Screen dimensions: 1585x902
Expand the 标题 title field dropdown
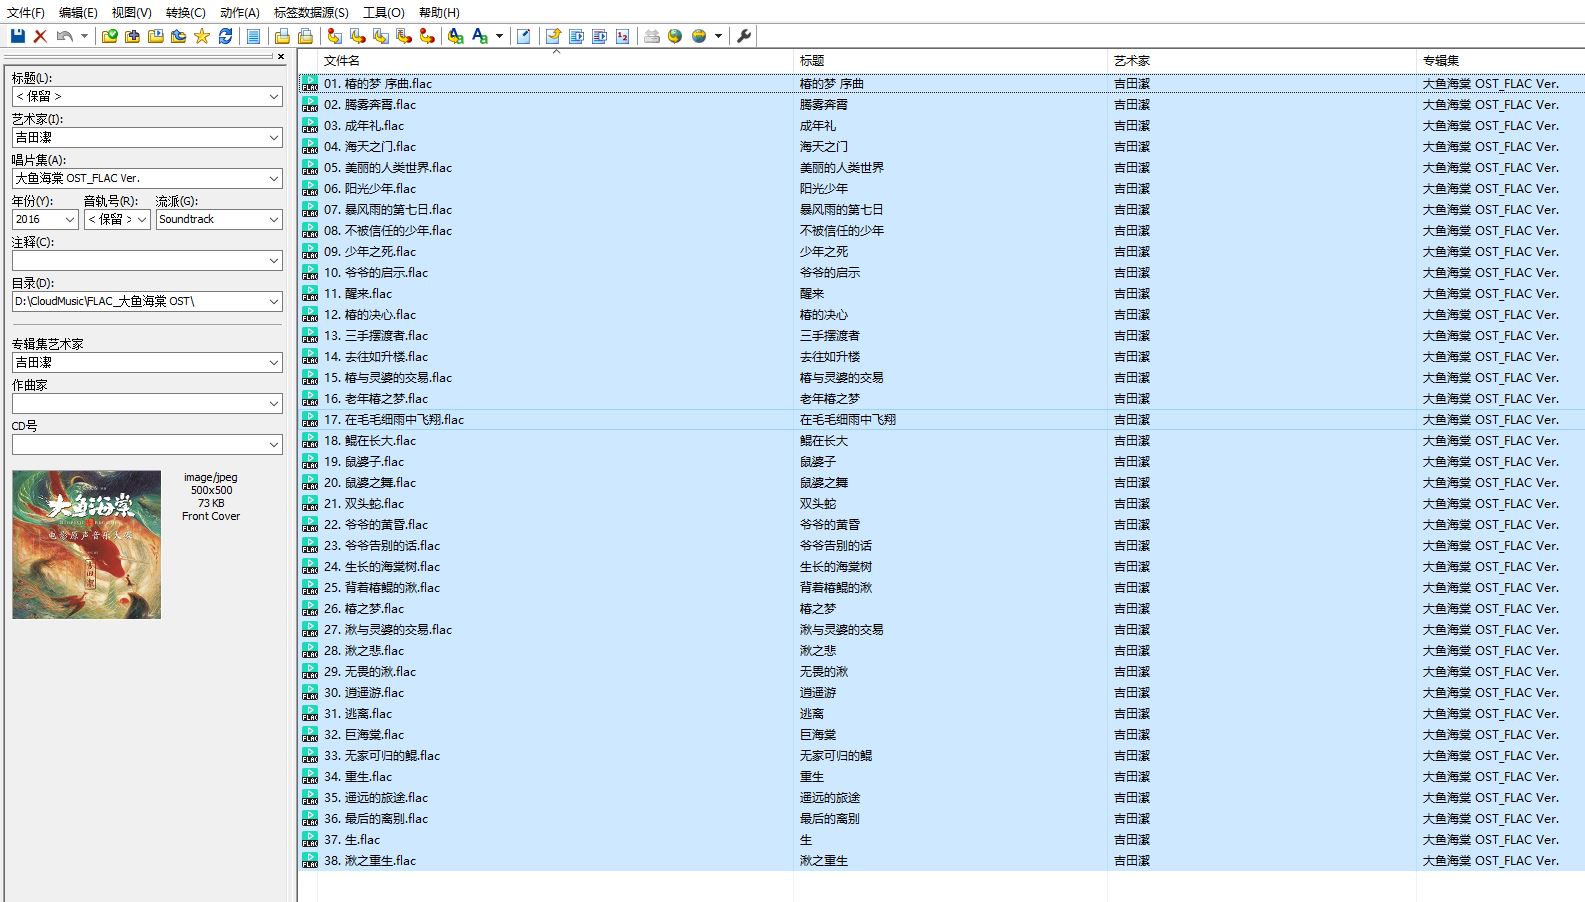[x=273, y=97]
